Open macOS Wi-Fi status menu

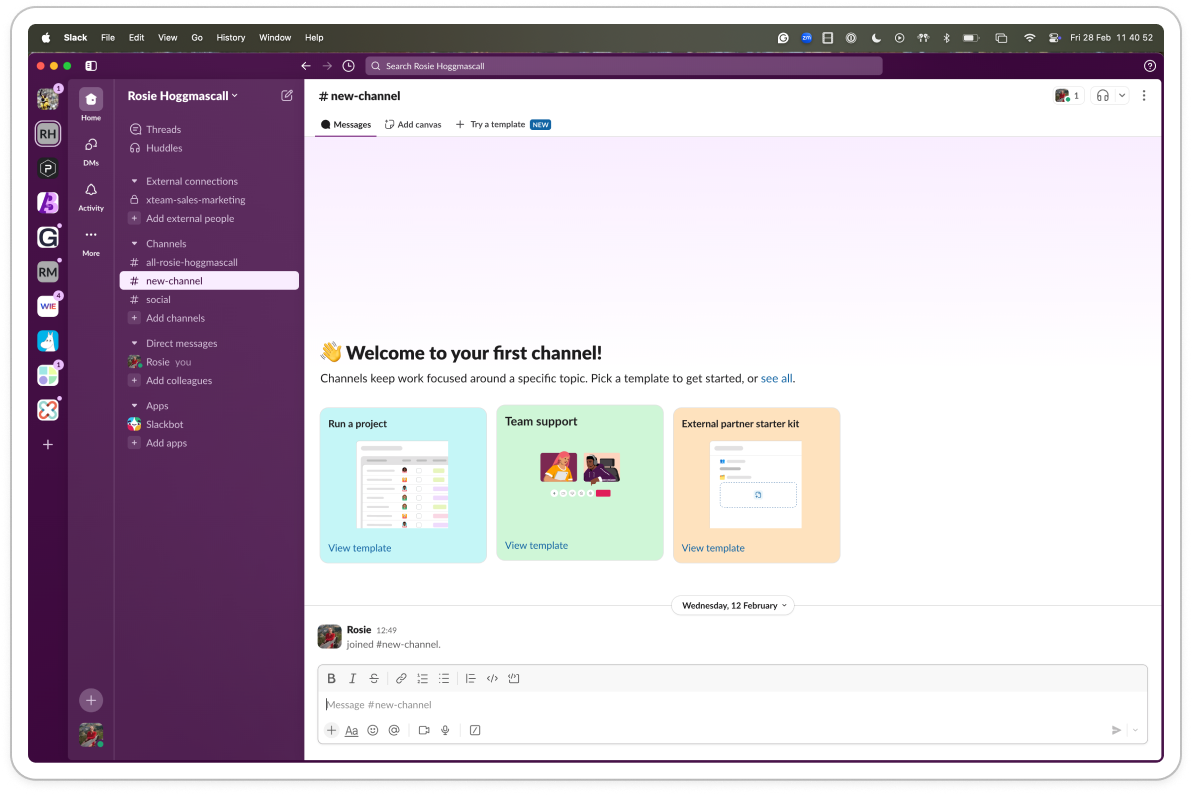(x=1029, y=37)
